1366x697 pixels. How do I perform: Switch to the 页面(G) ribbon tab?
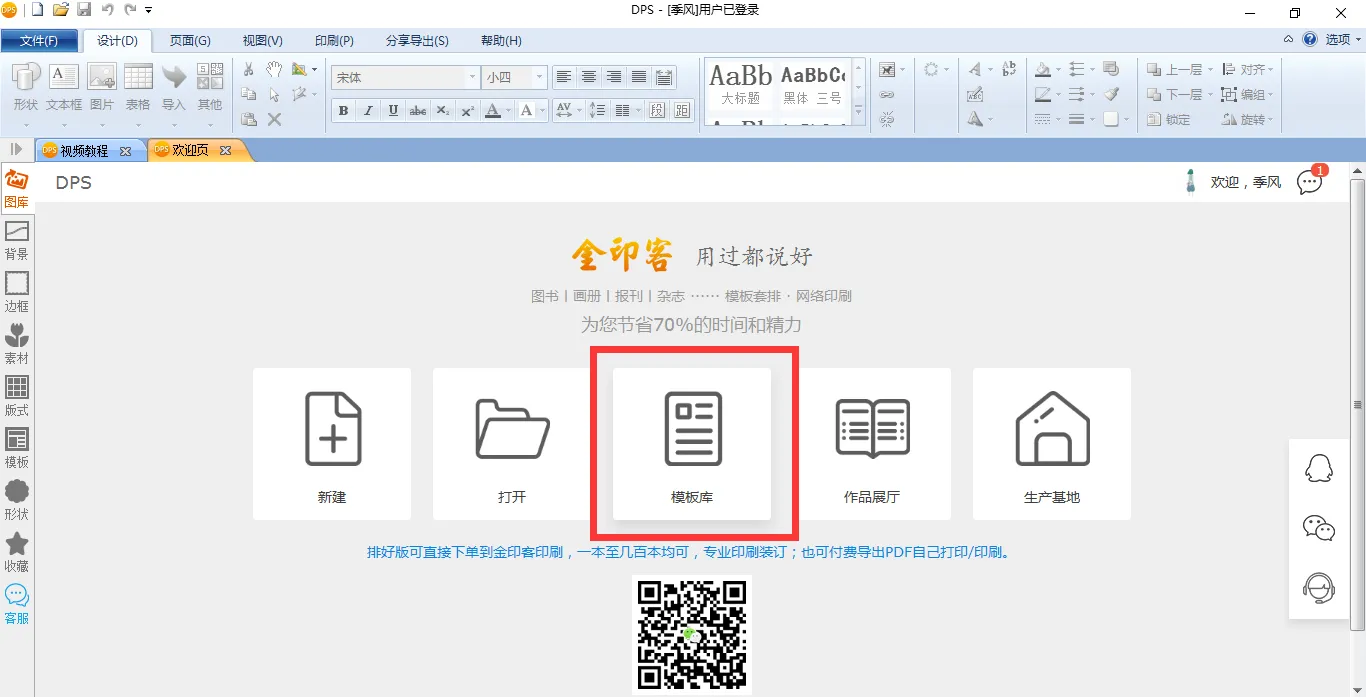(x=190, y=41)
